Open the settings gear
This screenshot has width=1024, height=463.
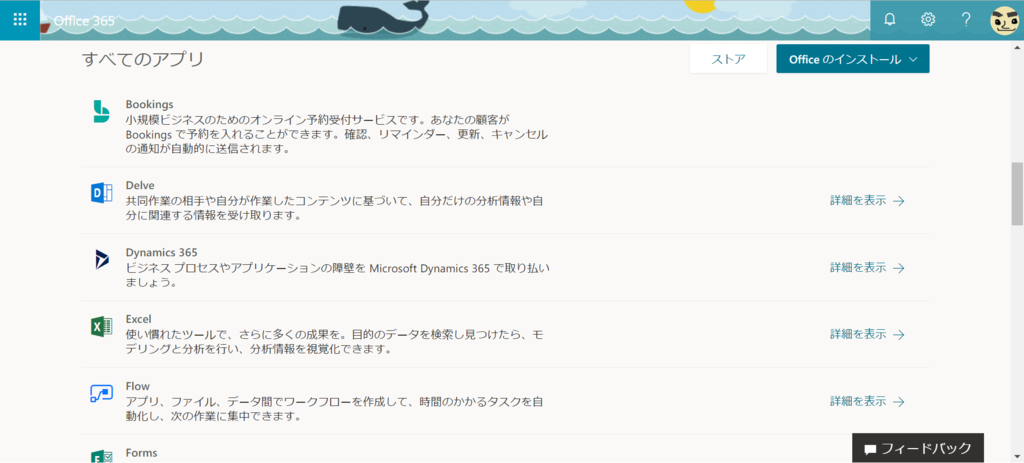[x=927, y=20]
